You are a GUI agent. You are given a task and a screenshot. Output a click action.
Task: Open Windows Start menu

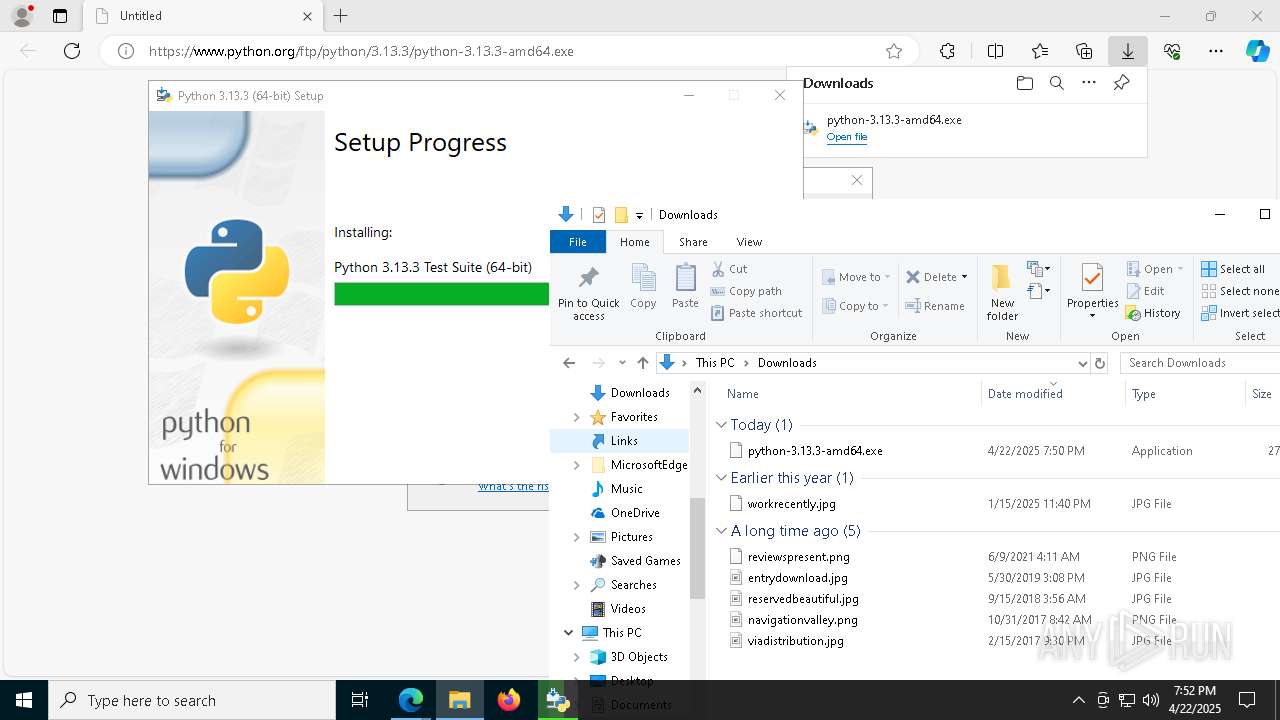[x=24, y=700]
